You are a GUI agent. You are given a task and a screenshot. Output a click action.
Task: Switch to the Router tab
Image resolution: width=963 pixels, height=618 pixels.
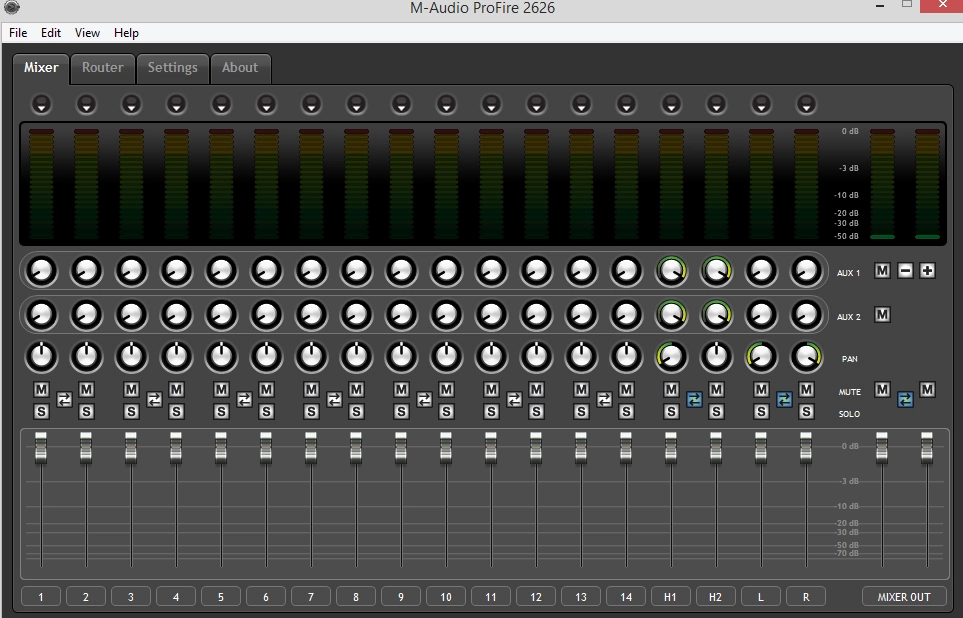coord(103,68)
